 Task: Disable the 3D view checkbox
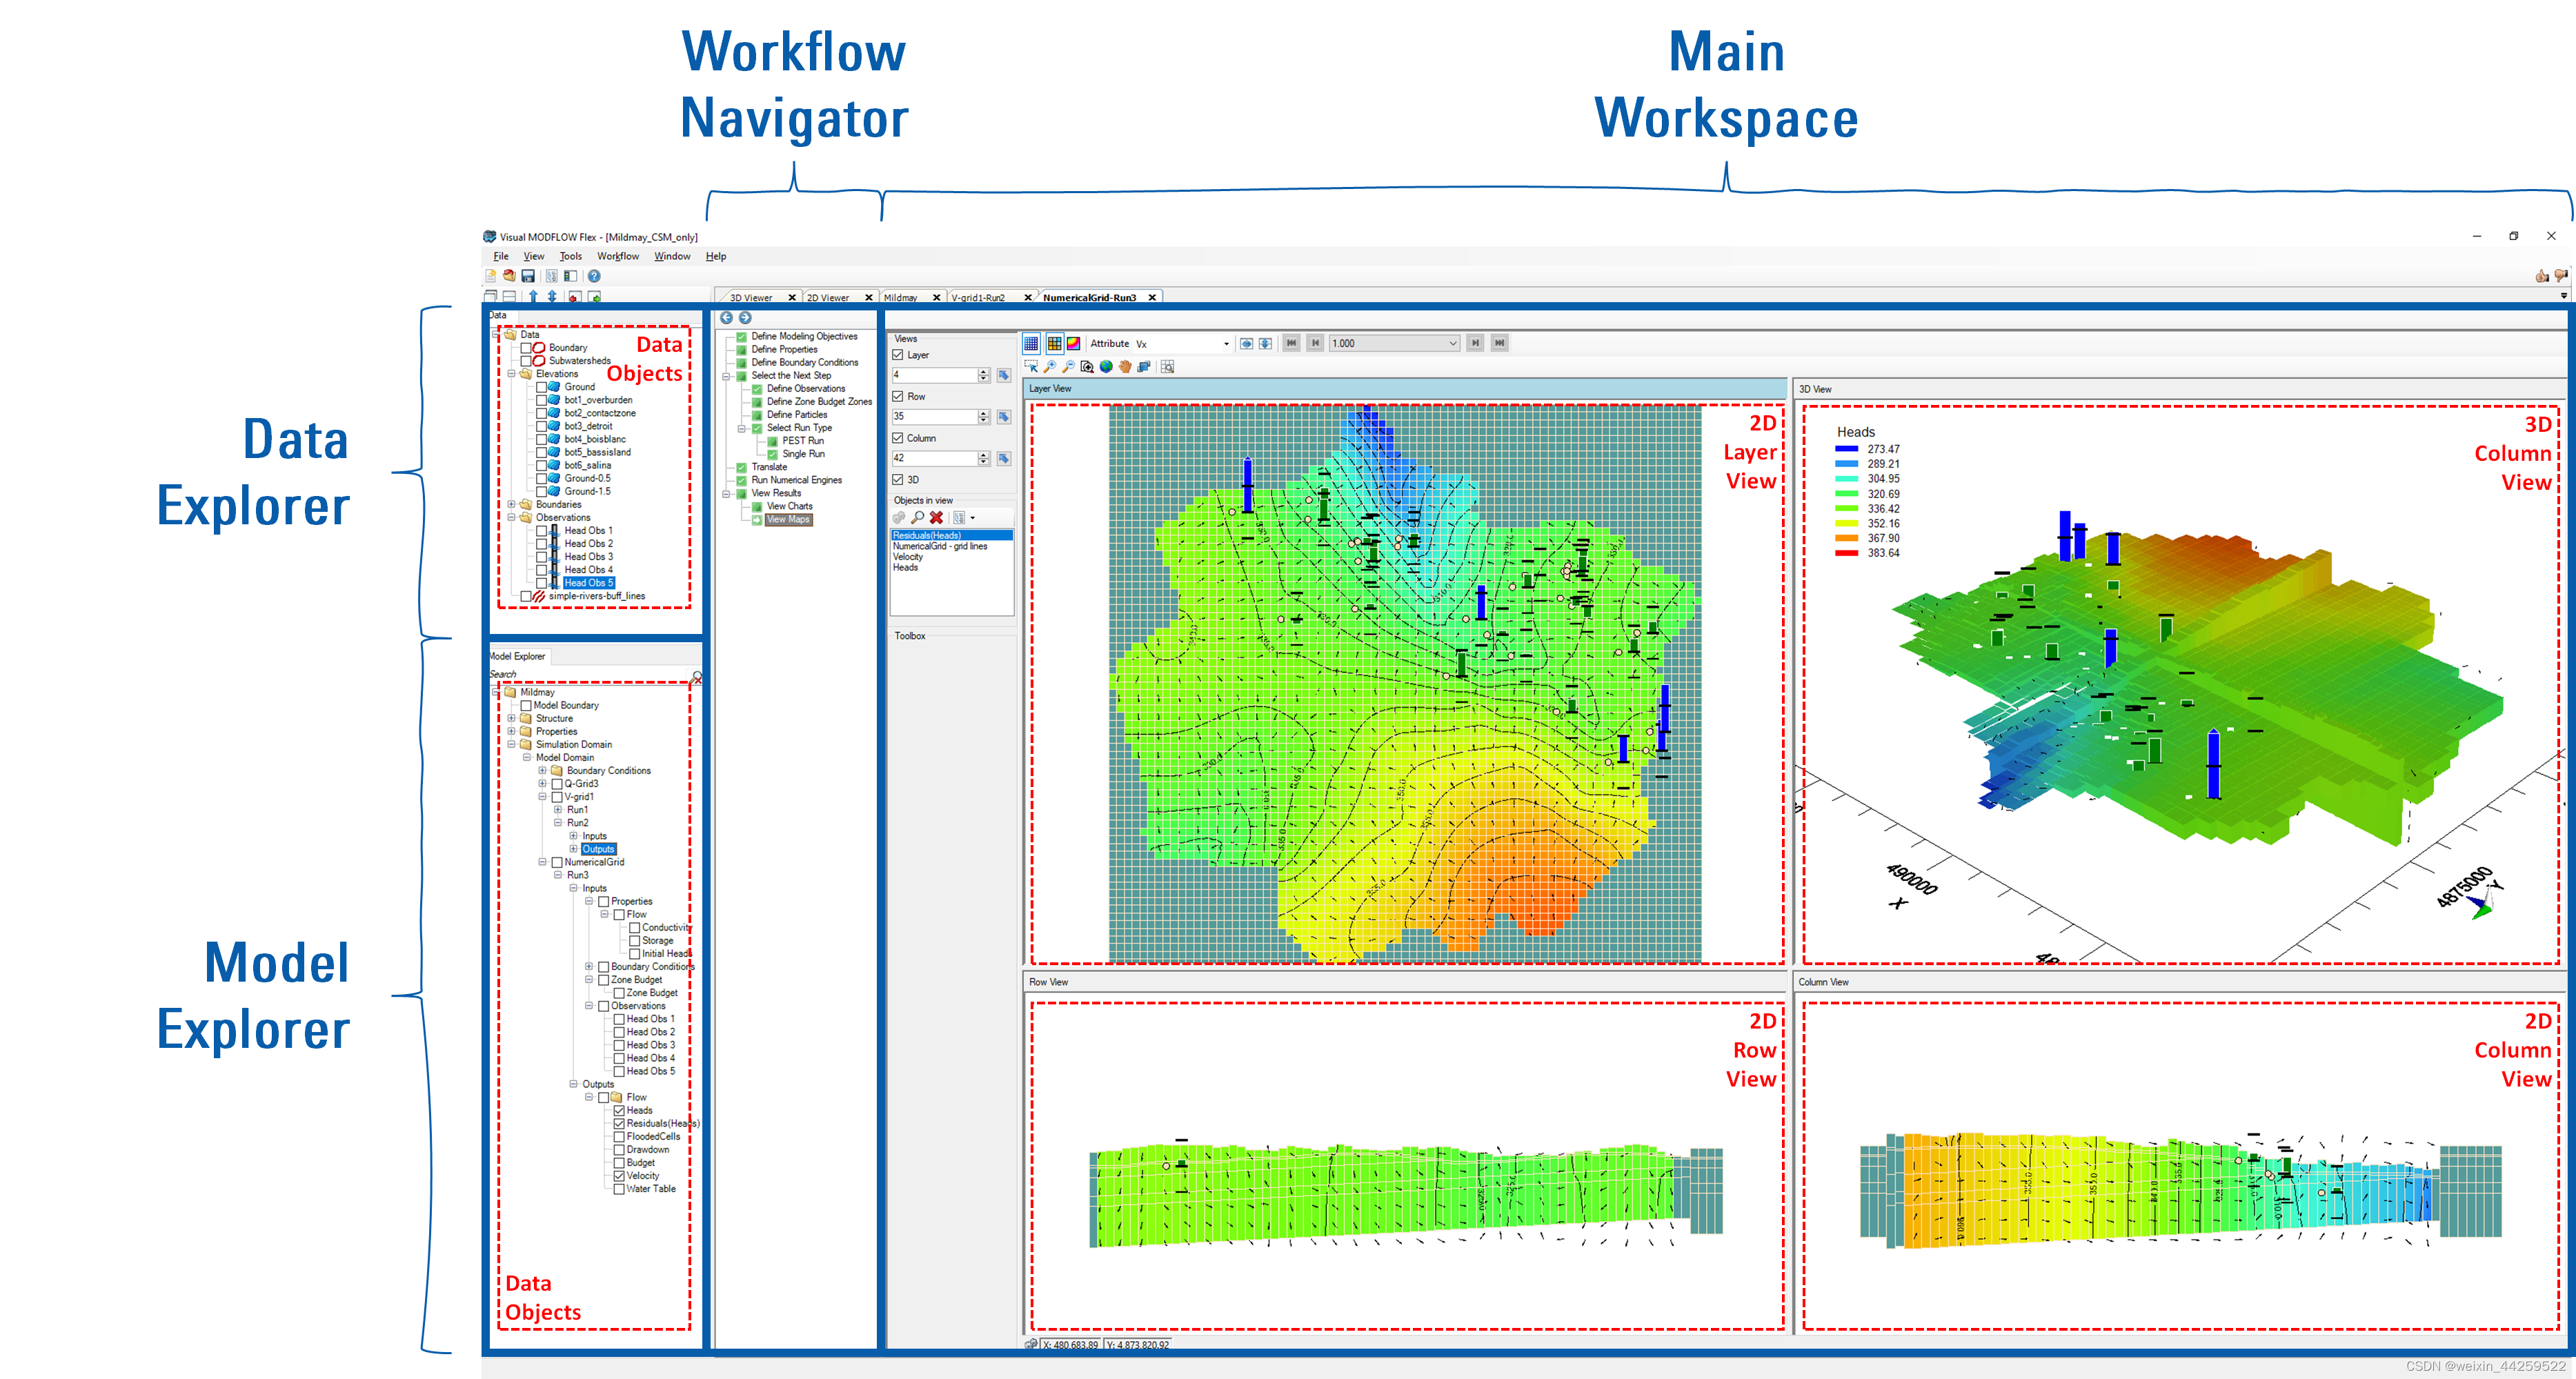click(898, 480)
